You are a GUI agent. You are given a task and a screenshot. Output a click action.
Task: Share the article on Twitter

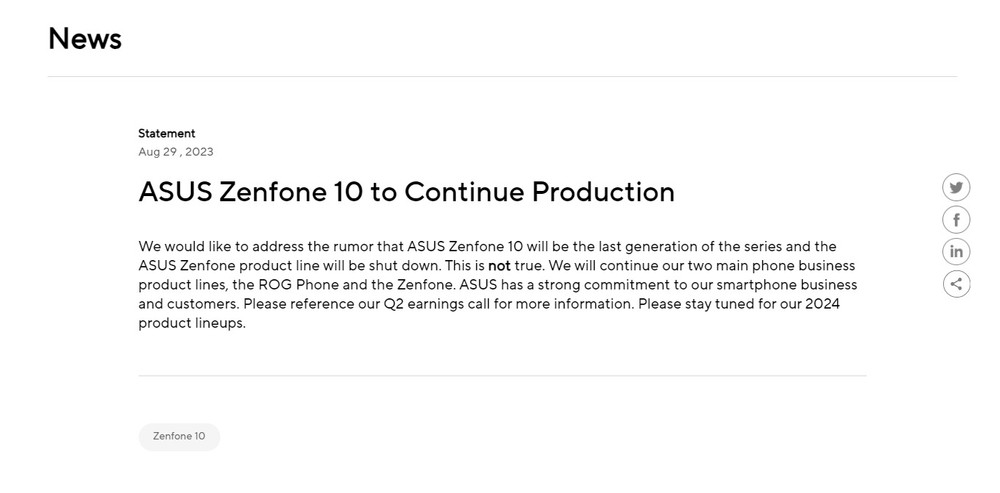pyautogui.click(x=956, y=188)
